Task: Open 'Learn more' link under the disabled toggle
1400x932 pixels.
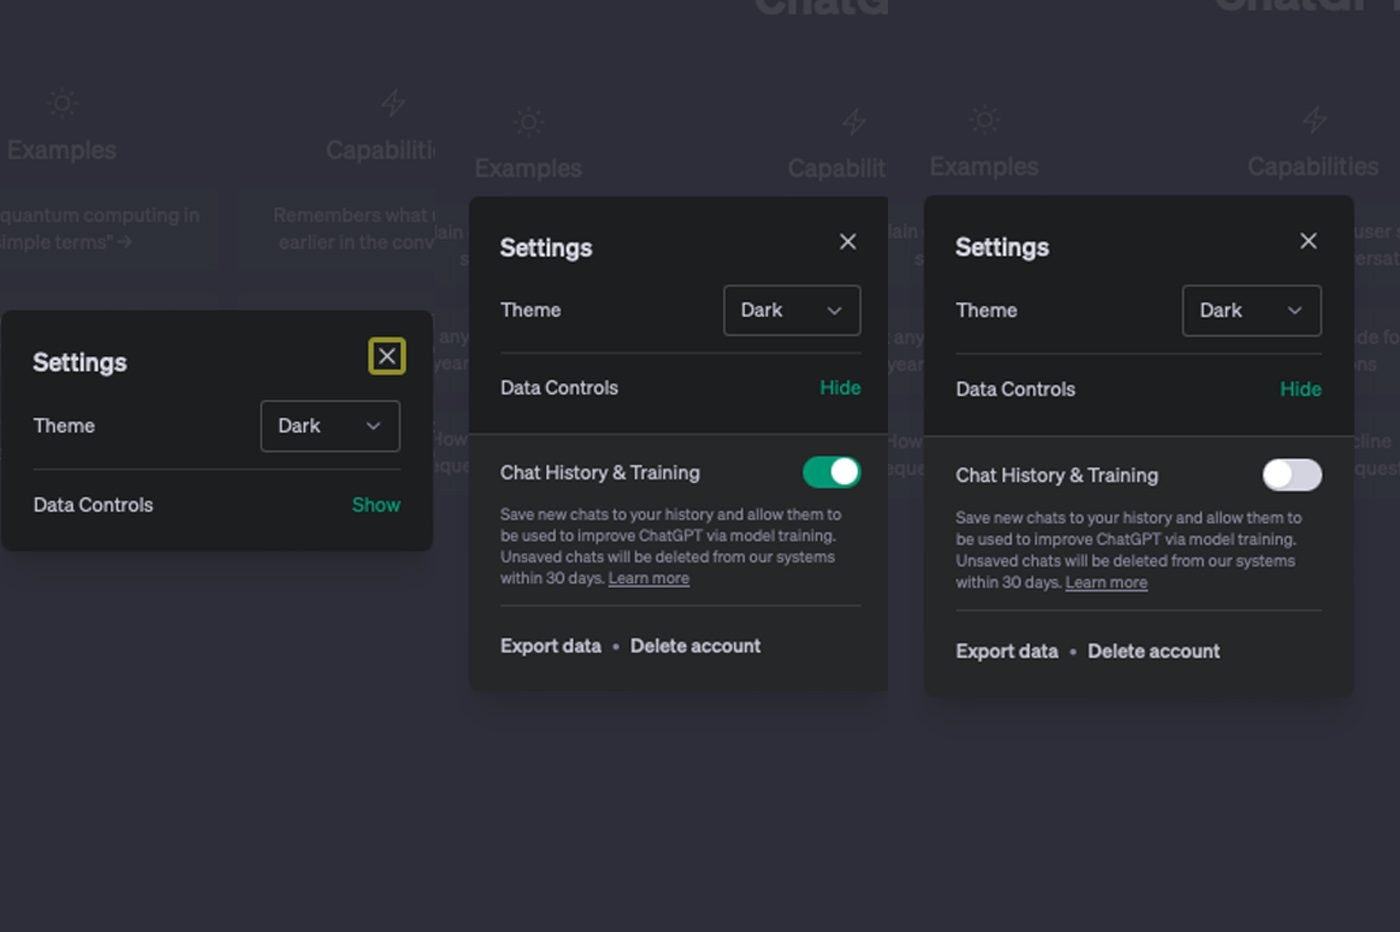Action: 1106,582
